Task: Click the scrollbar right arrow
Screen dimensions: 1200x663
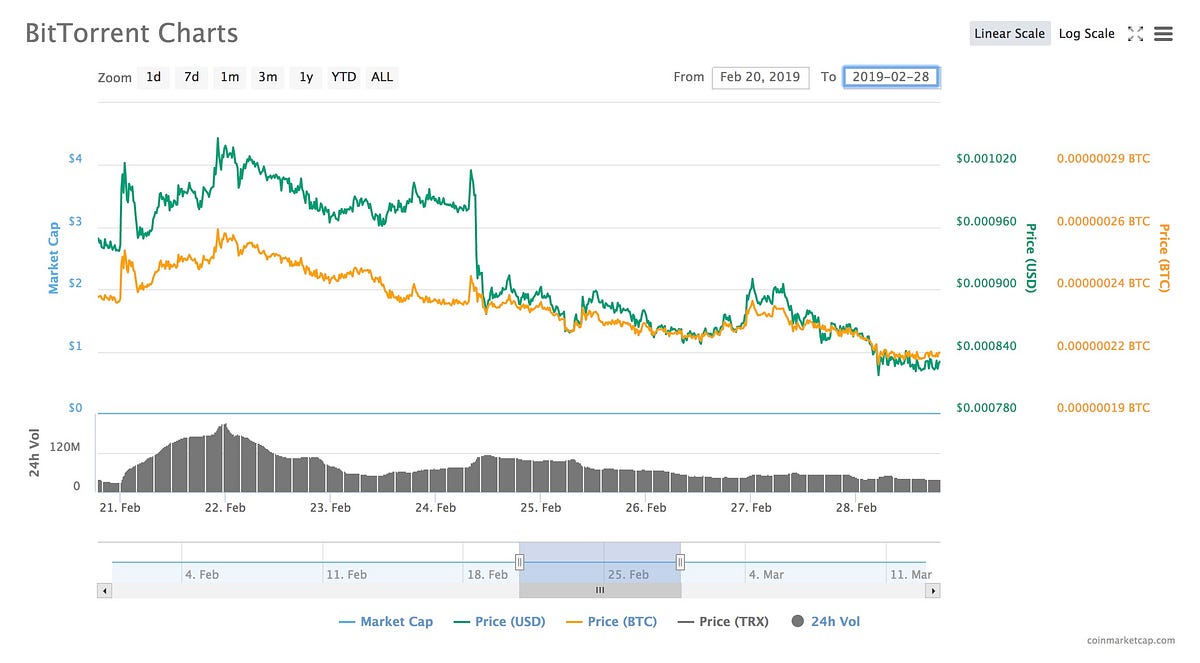Action: click(x=933, y=591)
